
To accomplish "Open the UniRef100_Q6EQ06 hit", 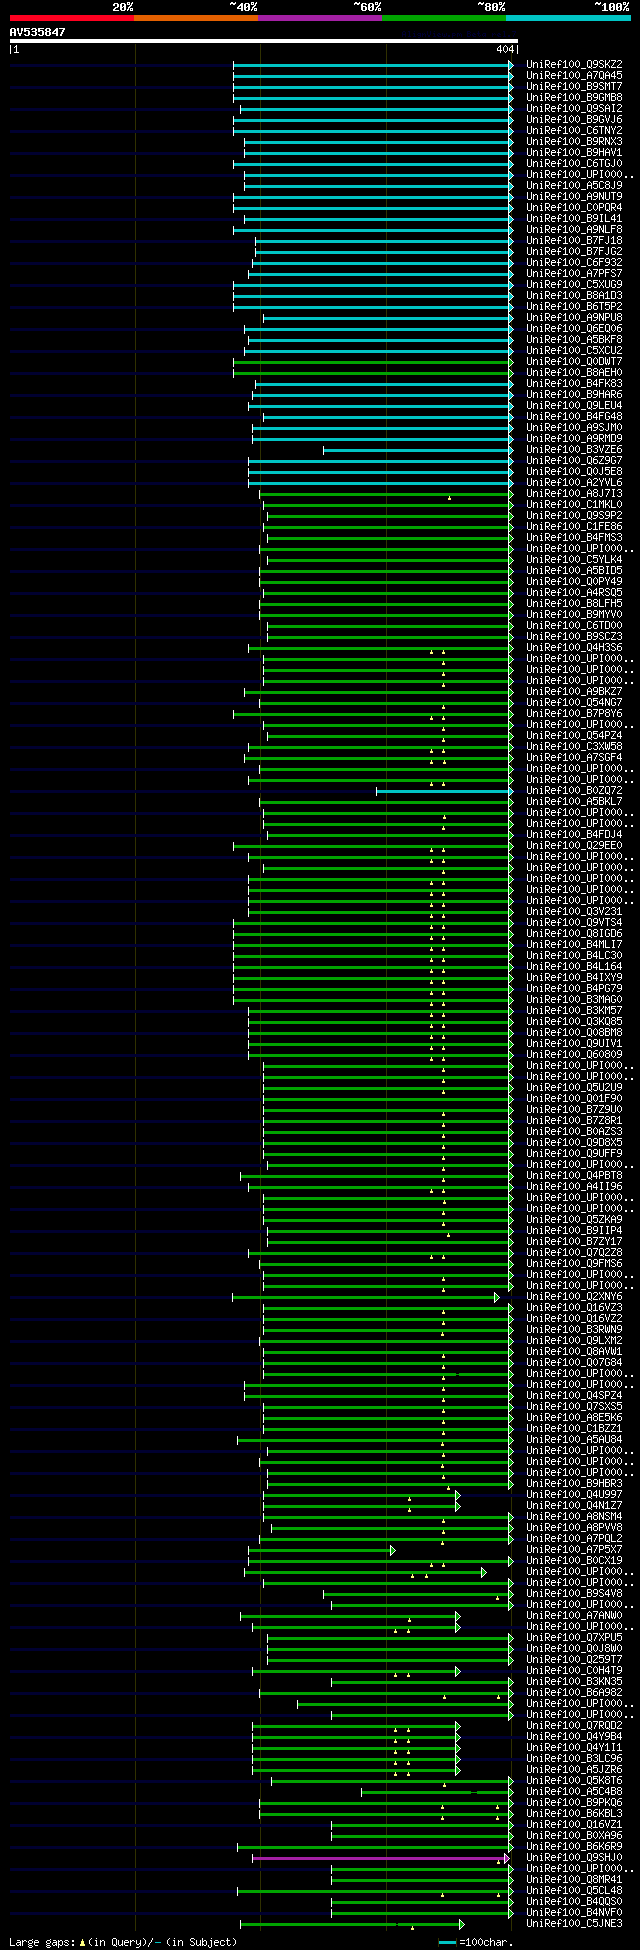I will point(574,329).
